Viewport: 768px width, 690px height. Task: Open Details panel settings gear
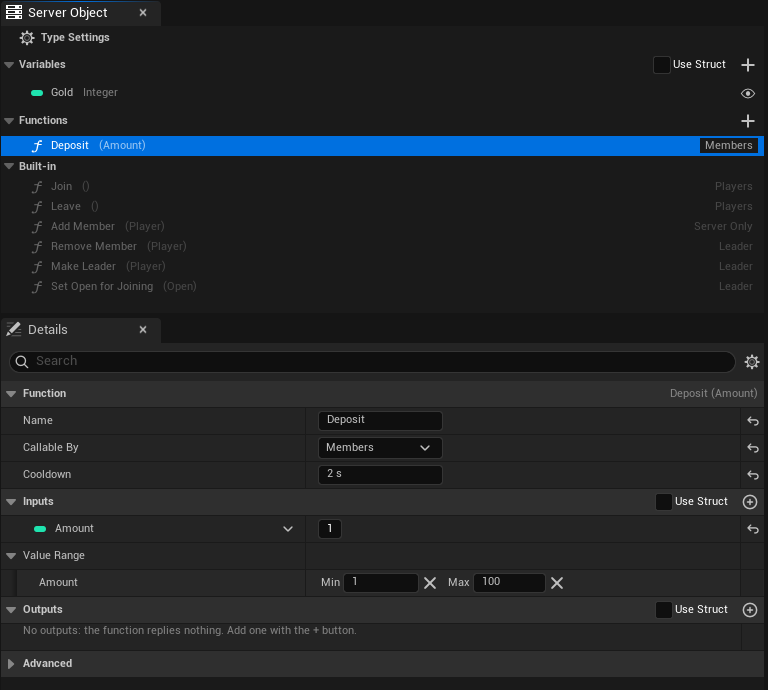pyautogui.click(x=752, y=362)
